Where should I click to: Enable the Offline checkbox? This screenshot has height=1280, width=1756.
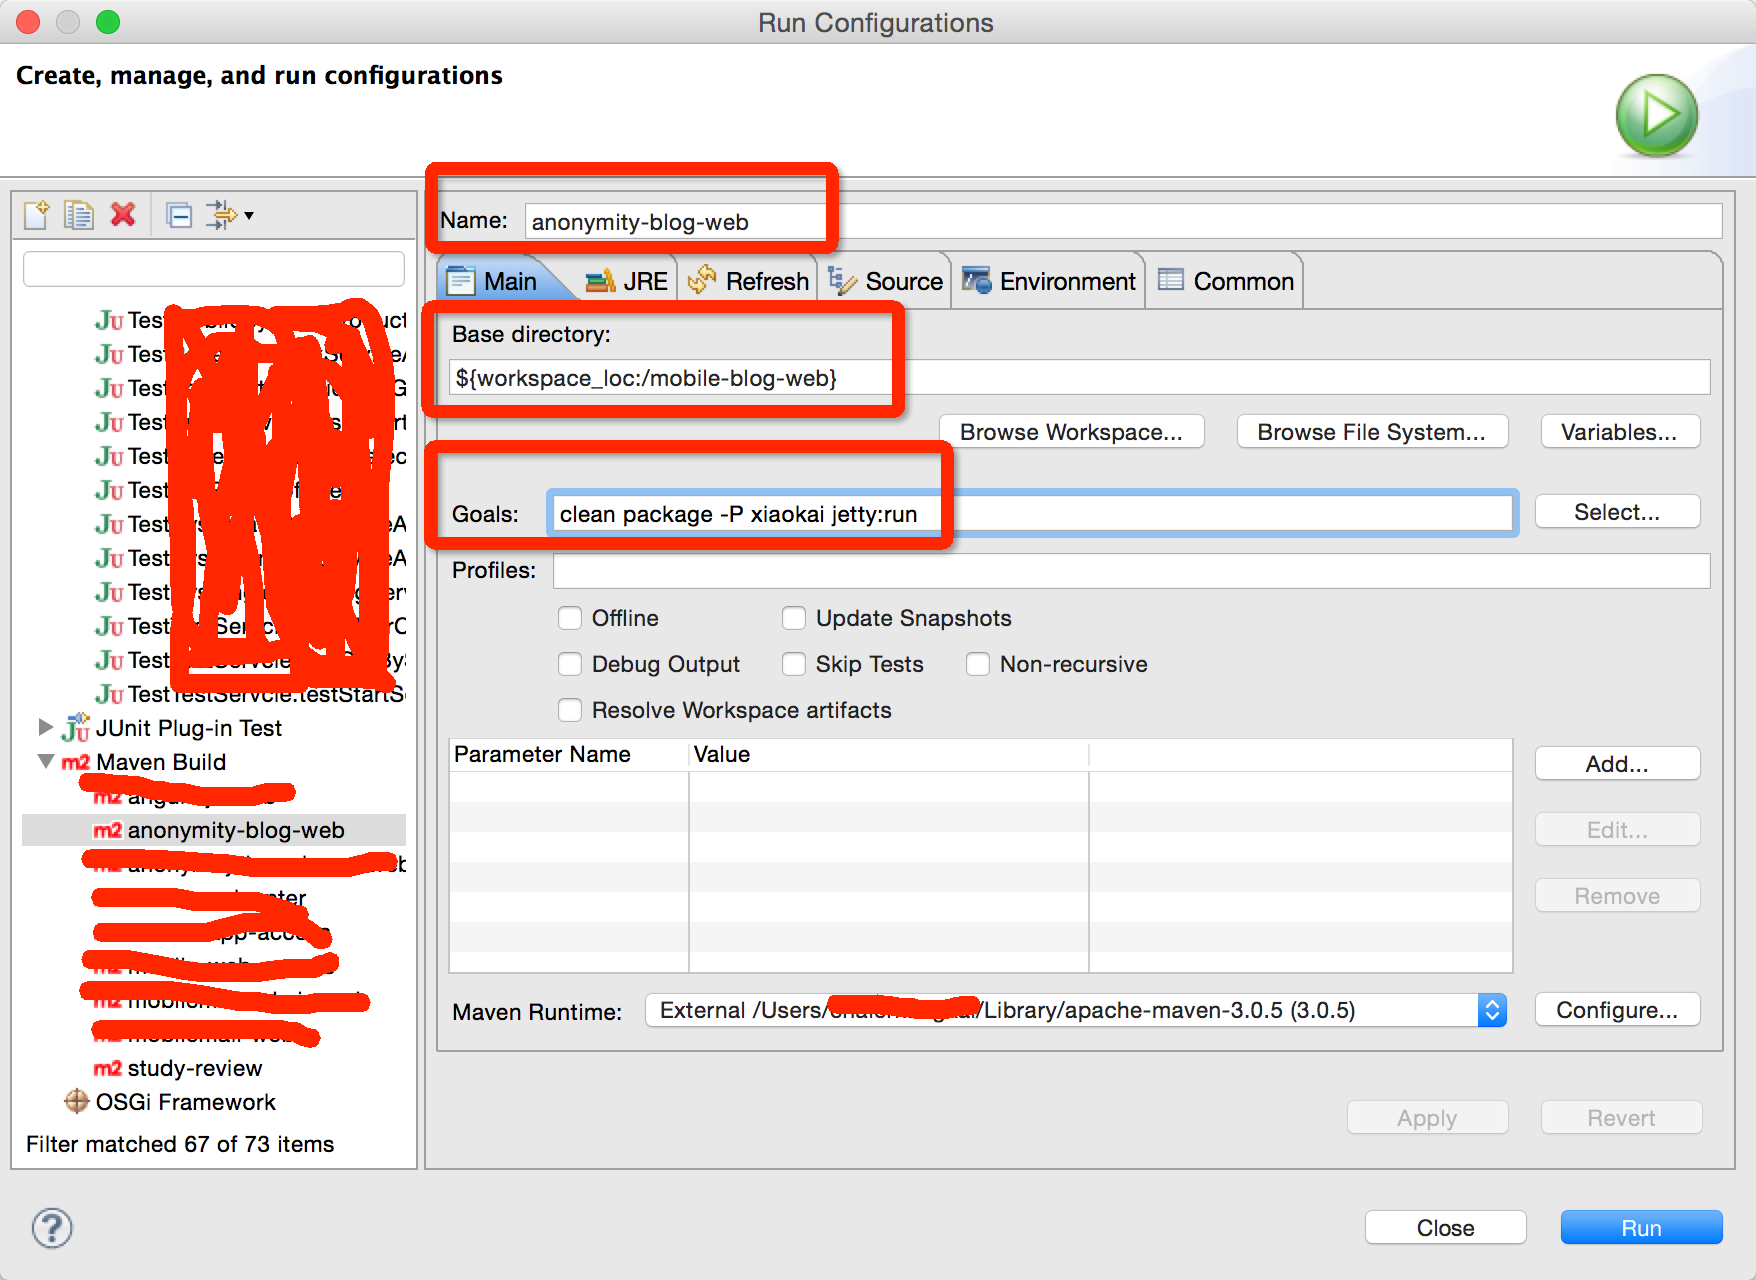[x=570, y=618]
